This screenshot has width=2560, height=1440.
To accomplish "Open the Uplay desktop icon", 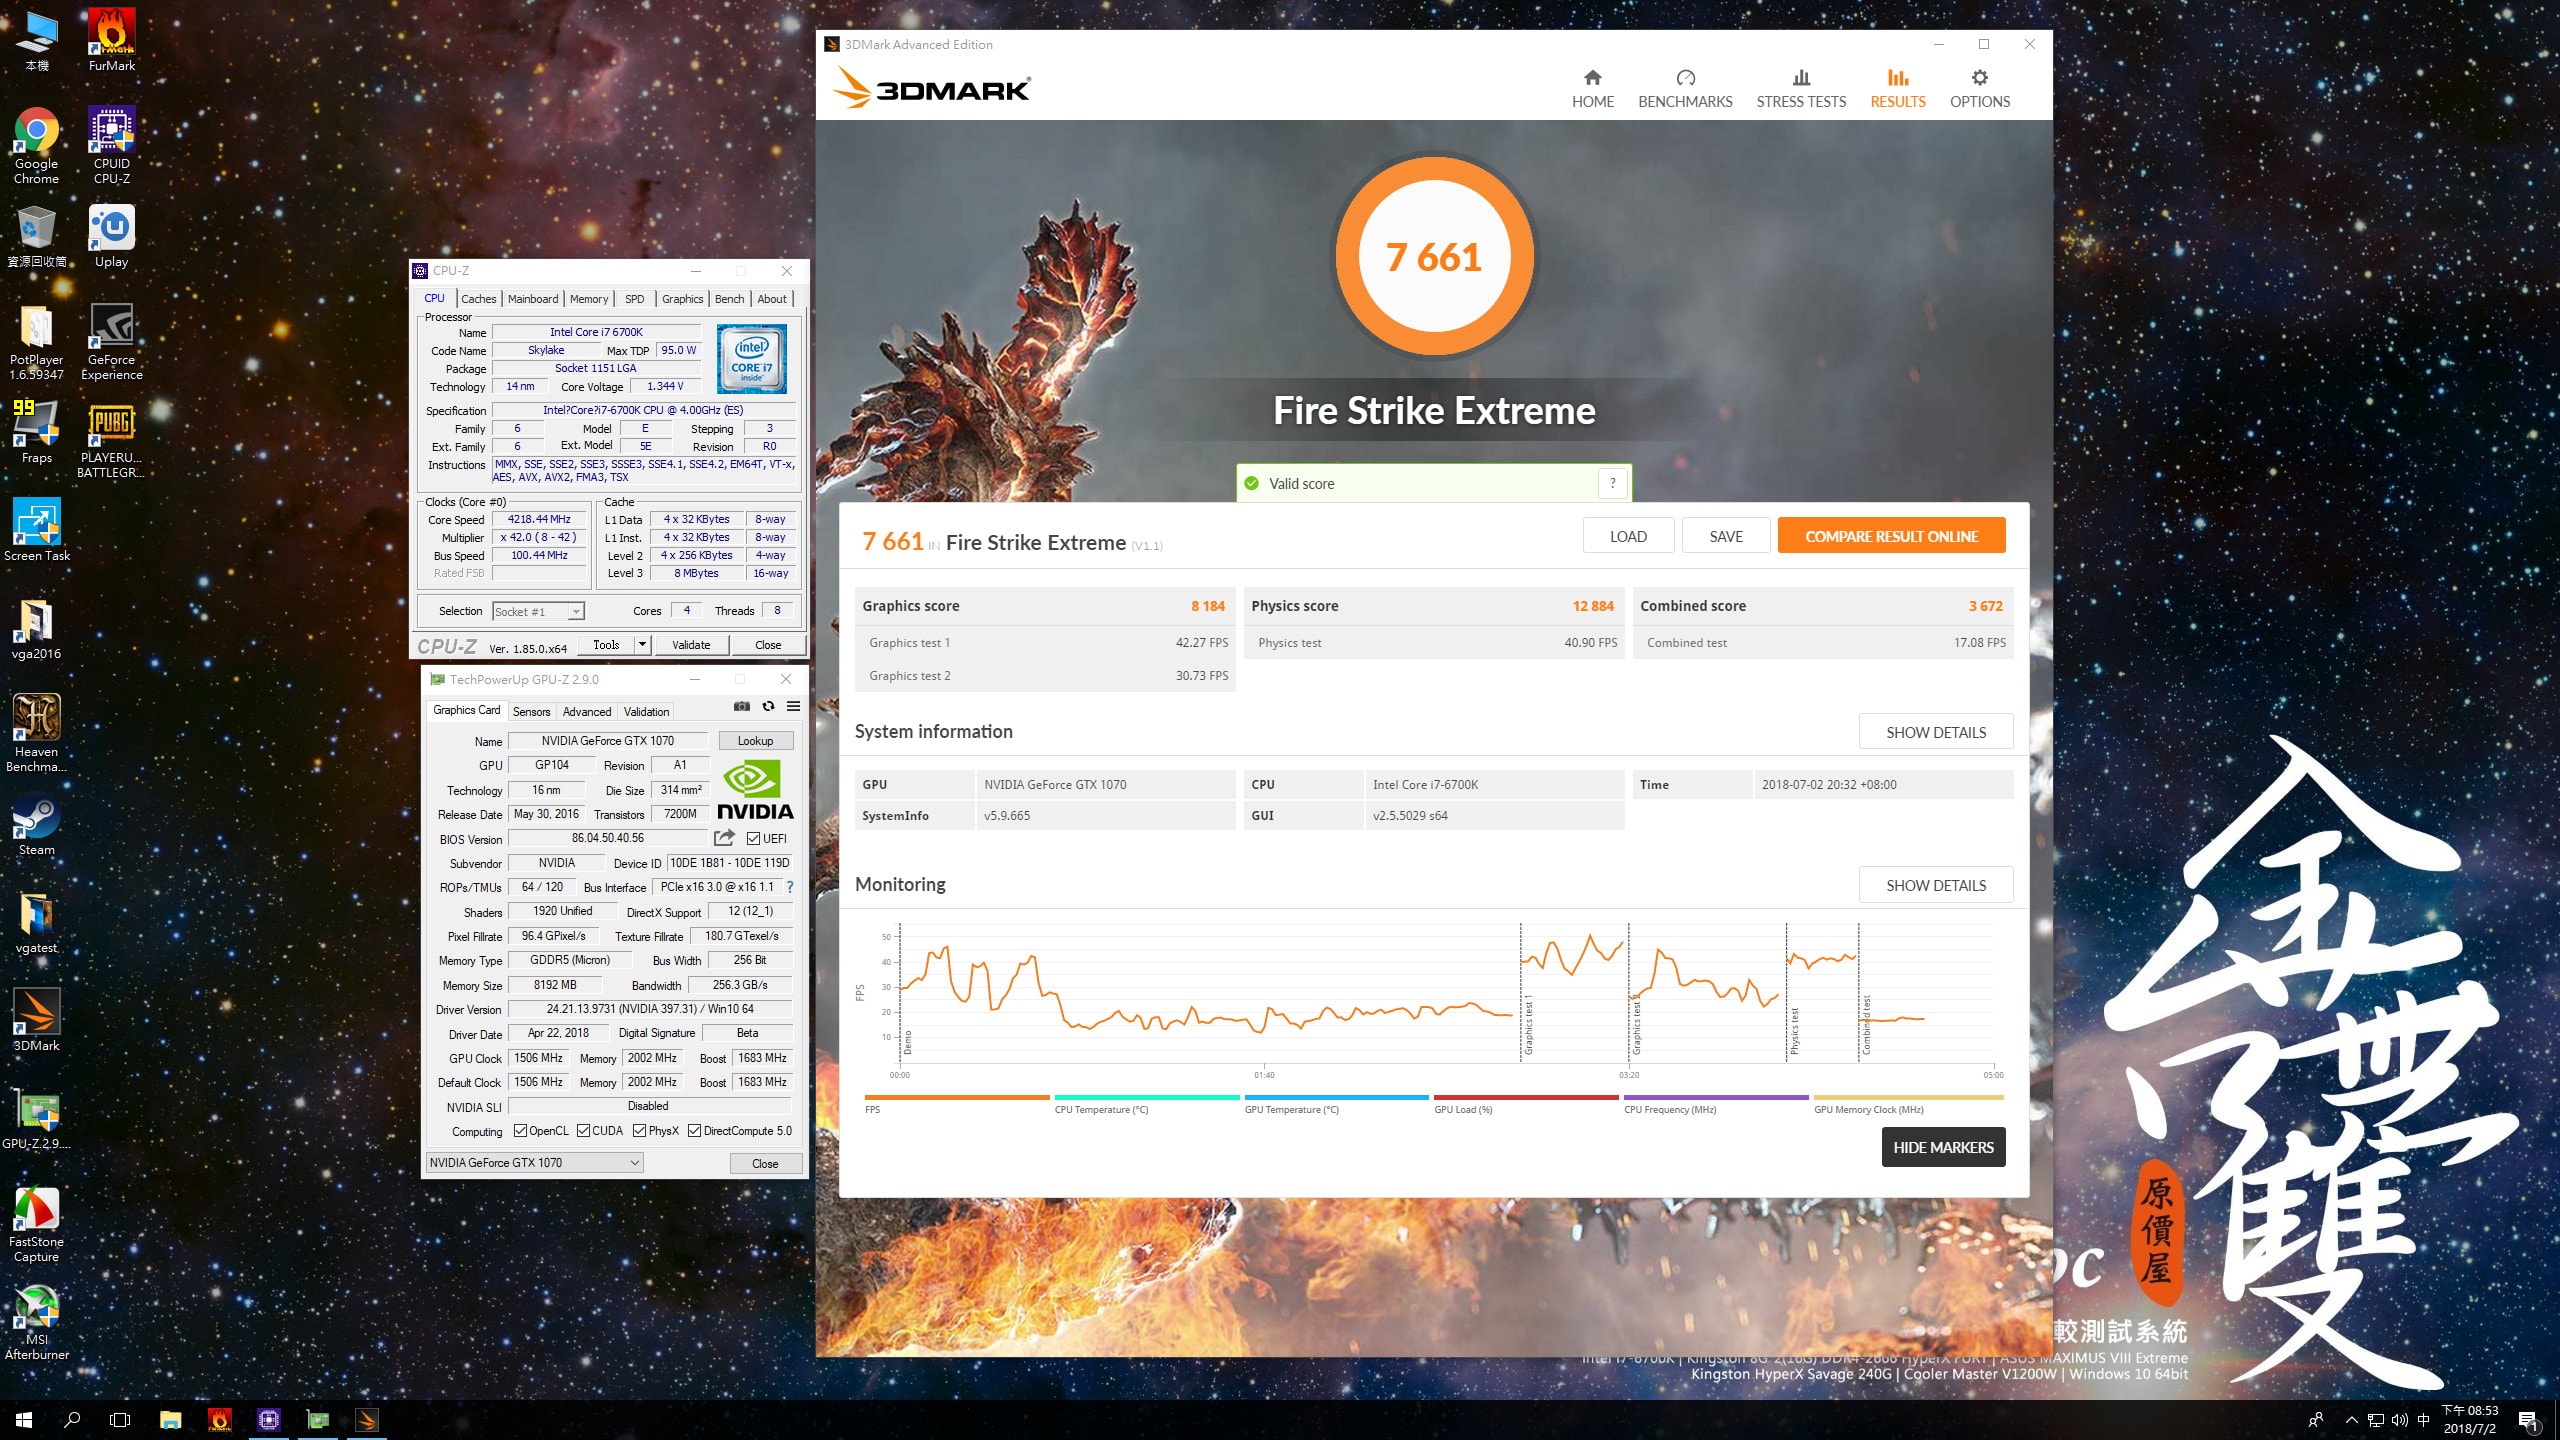I will coord(111,237).
